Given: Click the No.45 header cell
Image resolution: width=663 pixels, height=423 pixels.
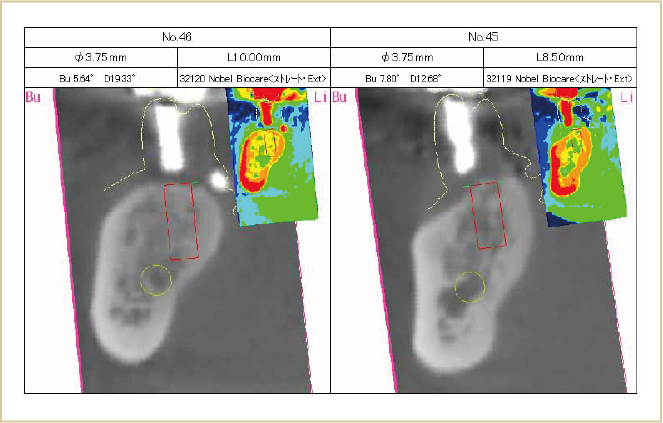Looking at the screenshot, I should pos(483,37).
